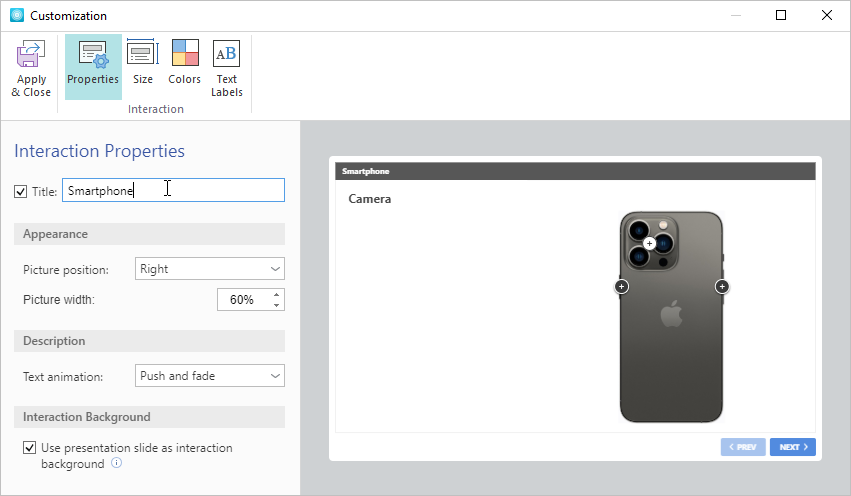Click the right side hotspot marker

click(x=722, y=287)
